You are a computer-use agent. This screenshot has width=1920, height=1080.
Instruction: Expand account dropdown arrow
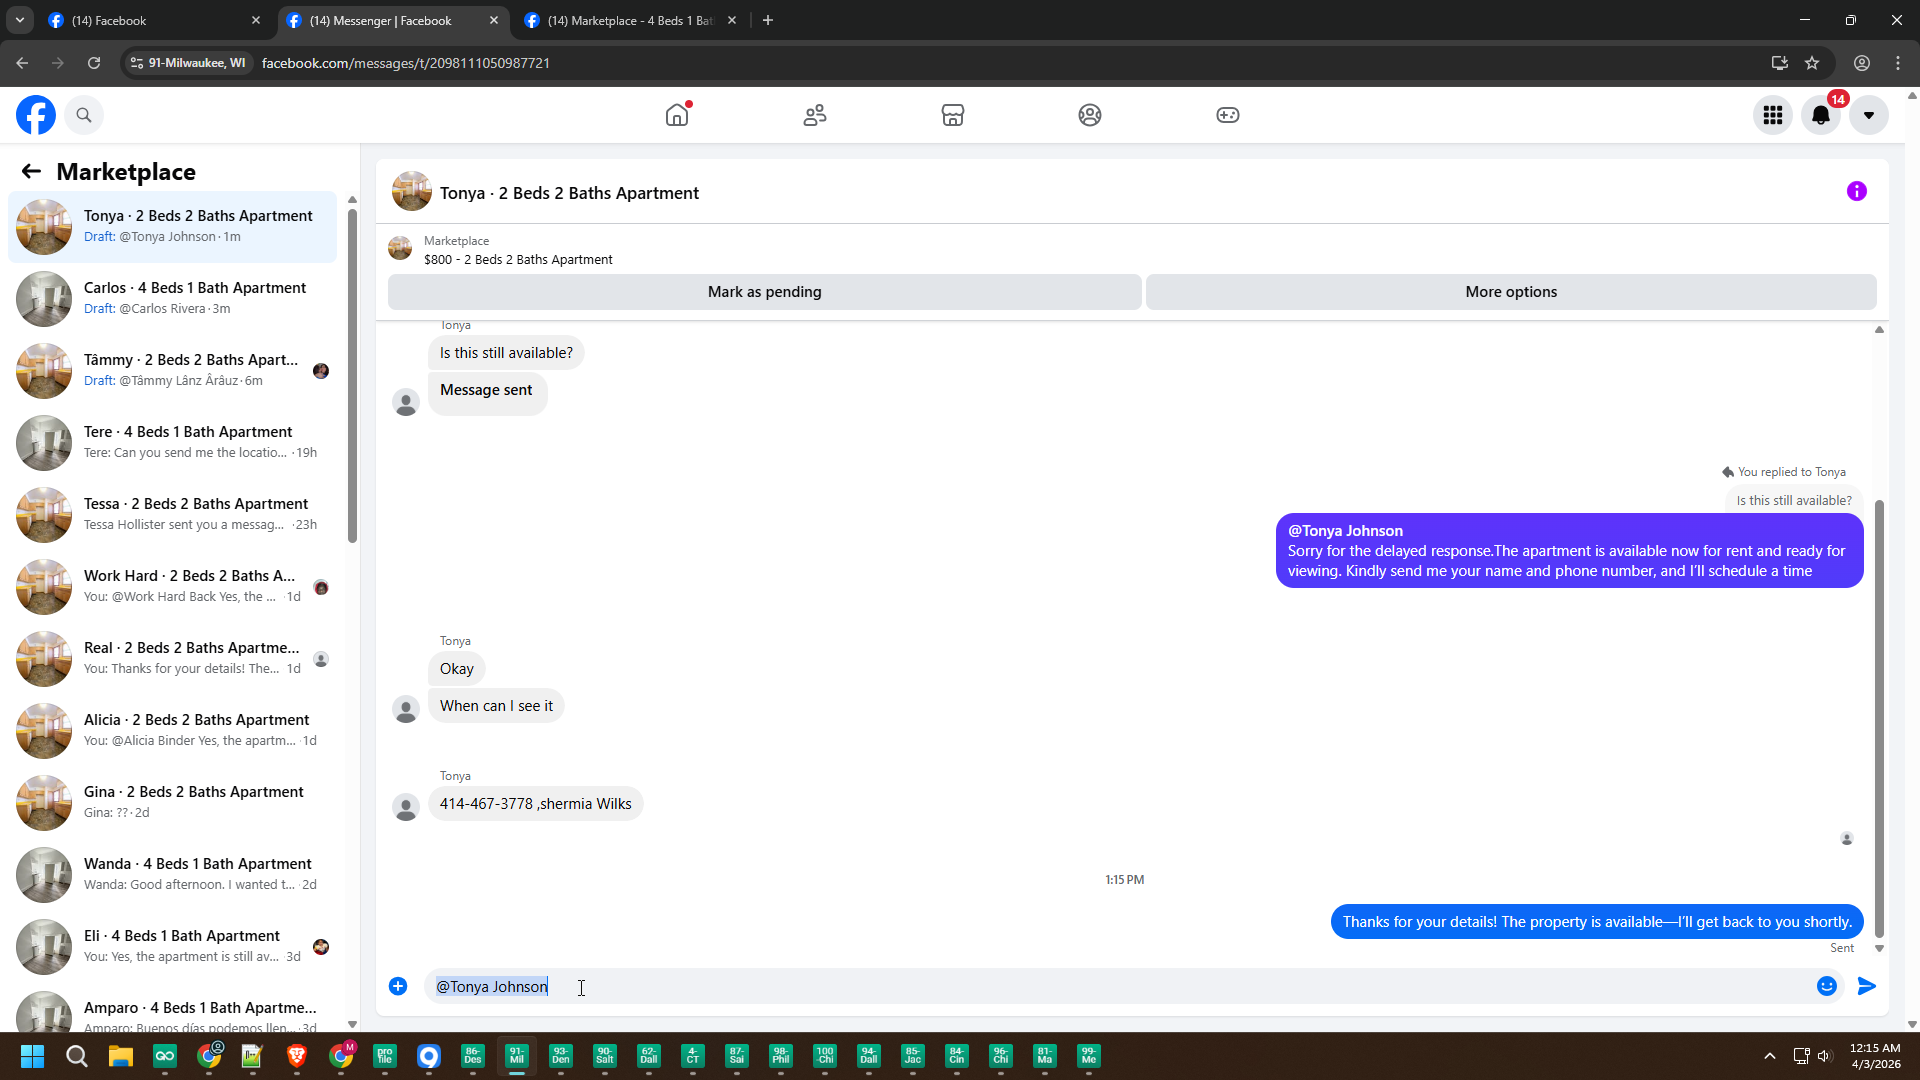(x=1869, y=115)
